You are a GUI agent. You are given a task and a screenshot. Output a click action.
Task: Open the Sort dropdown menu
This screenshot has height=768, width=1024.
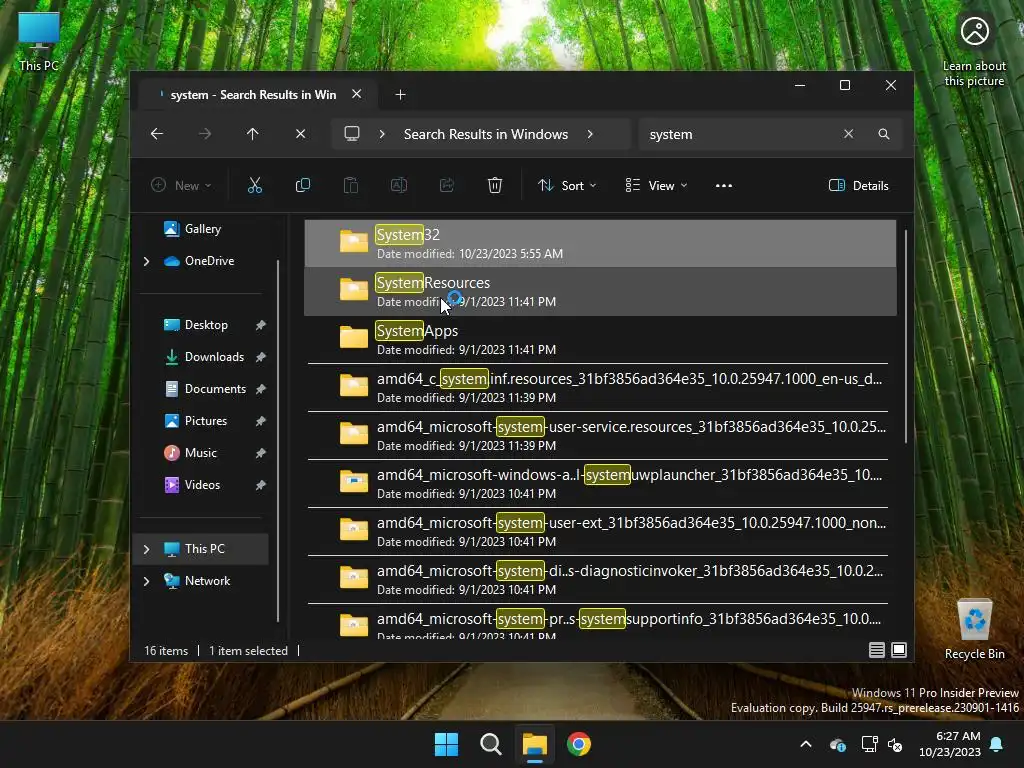567,185
